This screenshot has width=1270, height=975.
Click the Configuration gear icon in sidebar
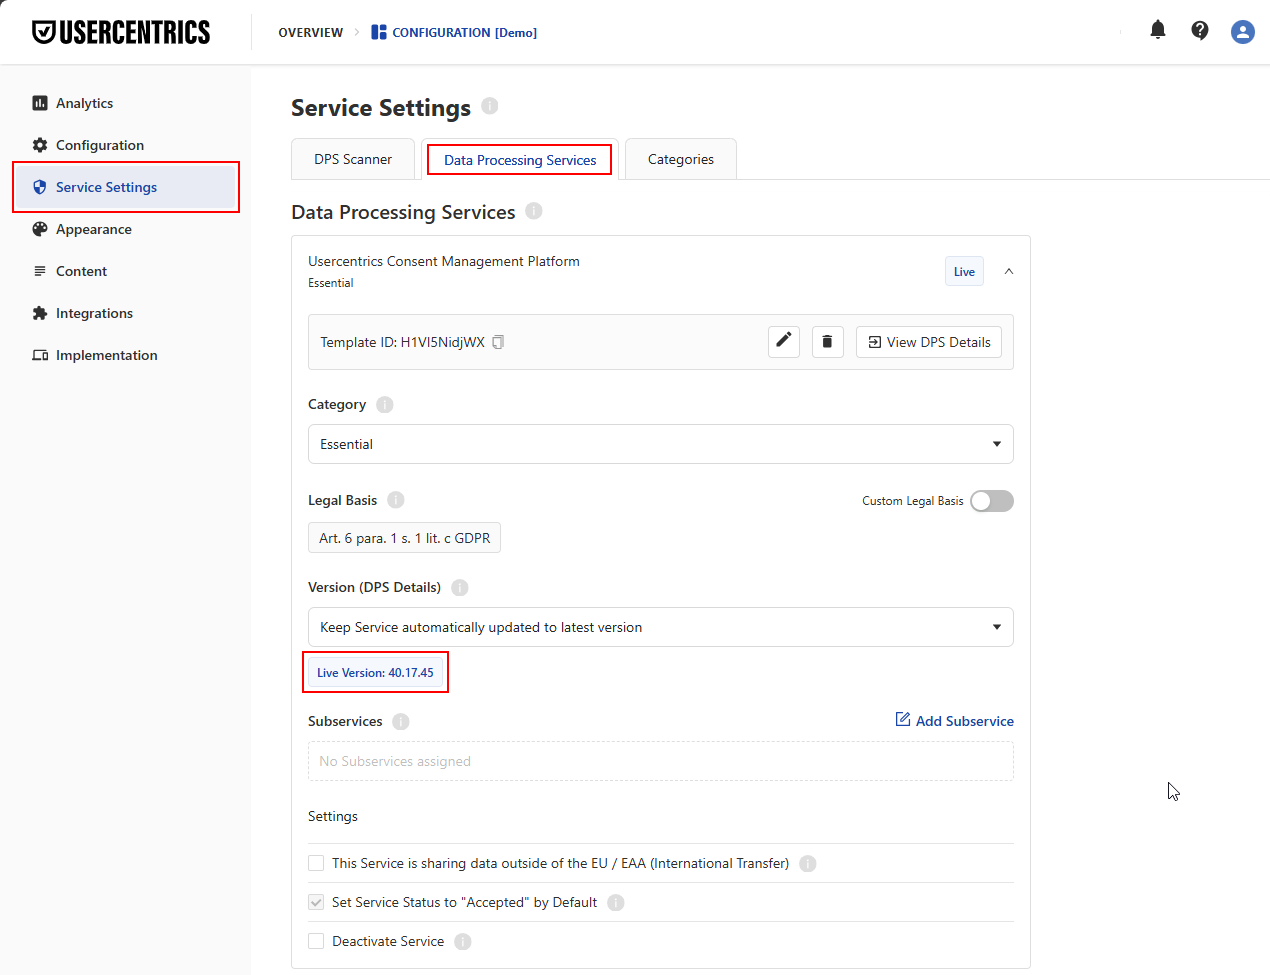click(40, 145)
